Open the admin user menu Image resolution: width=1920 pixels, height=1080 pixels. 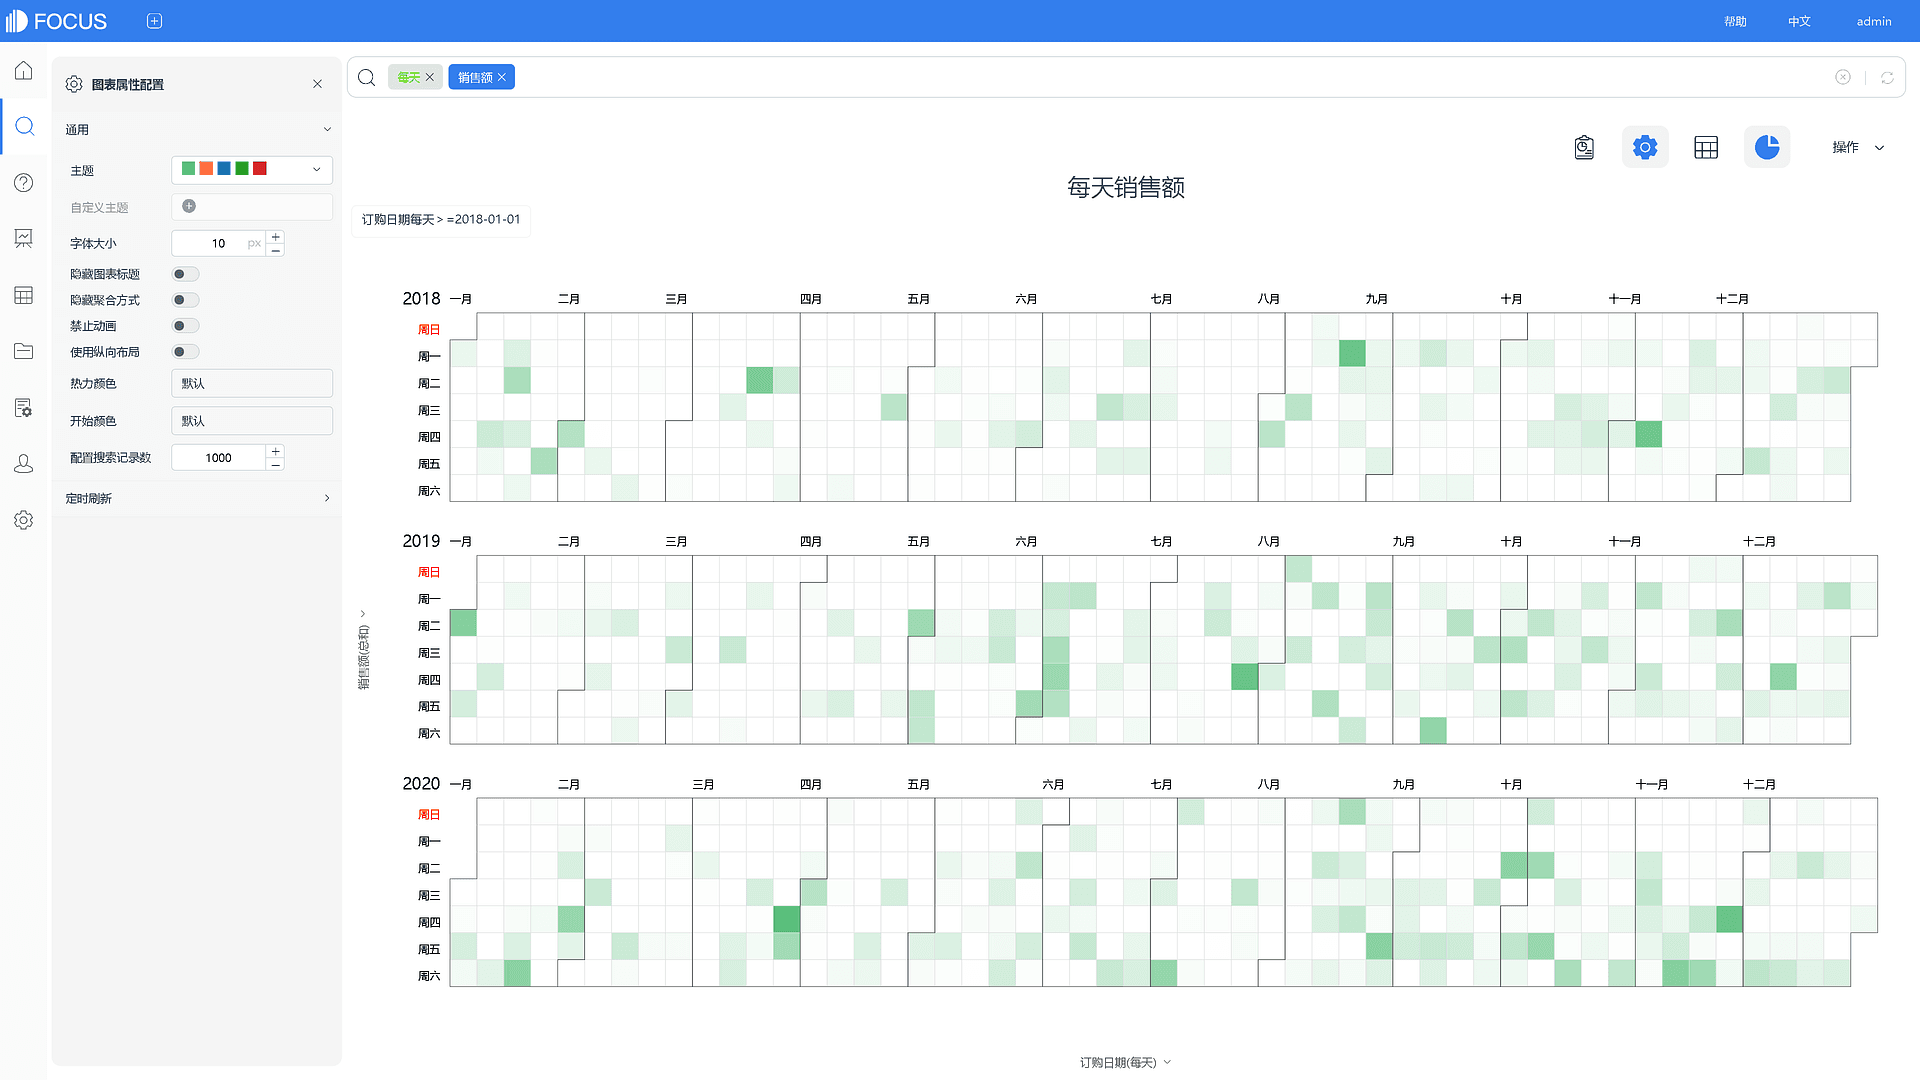(1874, 21)
